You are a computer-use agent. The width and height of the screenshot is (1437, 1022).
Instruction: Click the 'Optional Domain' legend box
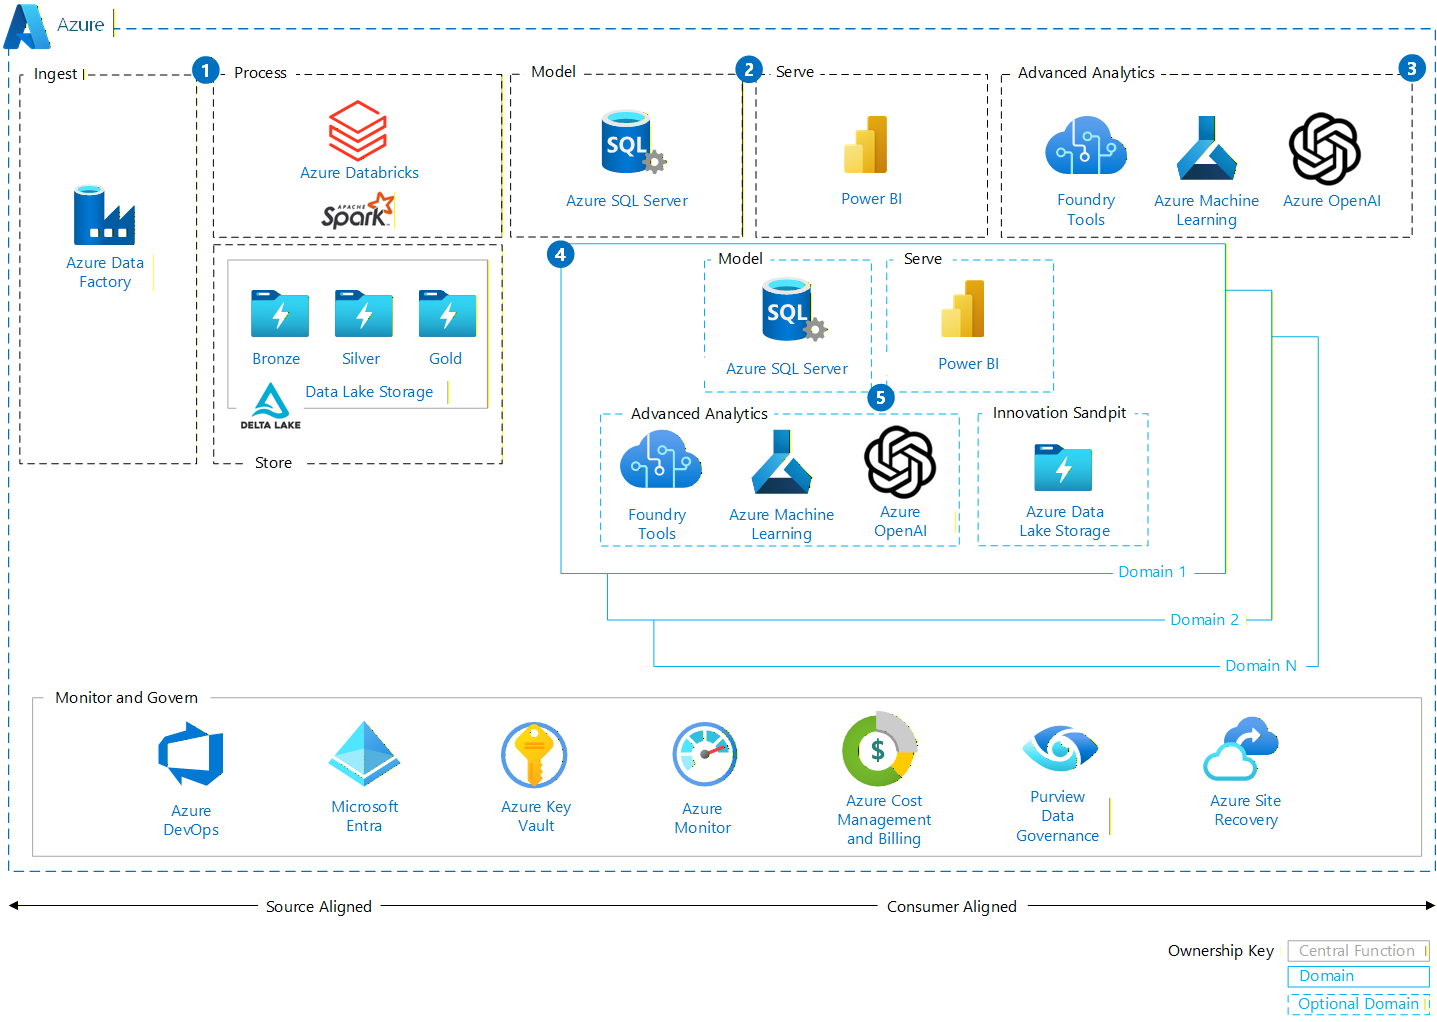point(1358,1004)
